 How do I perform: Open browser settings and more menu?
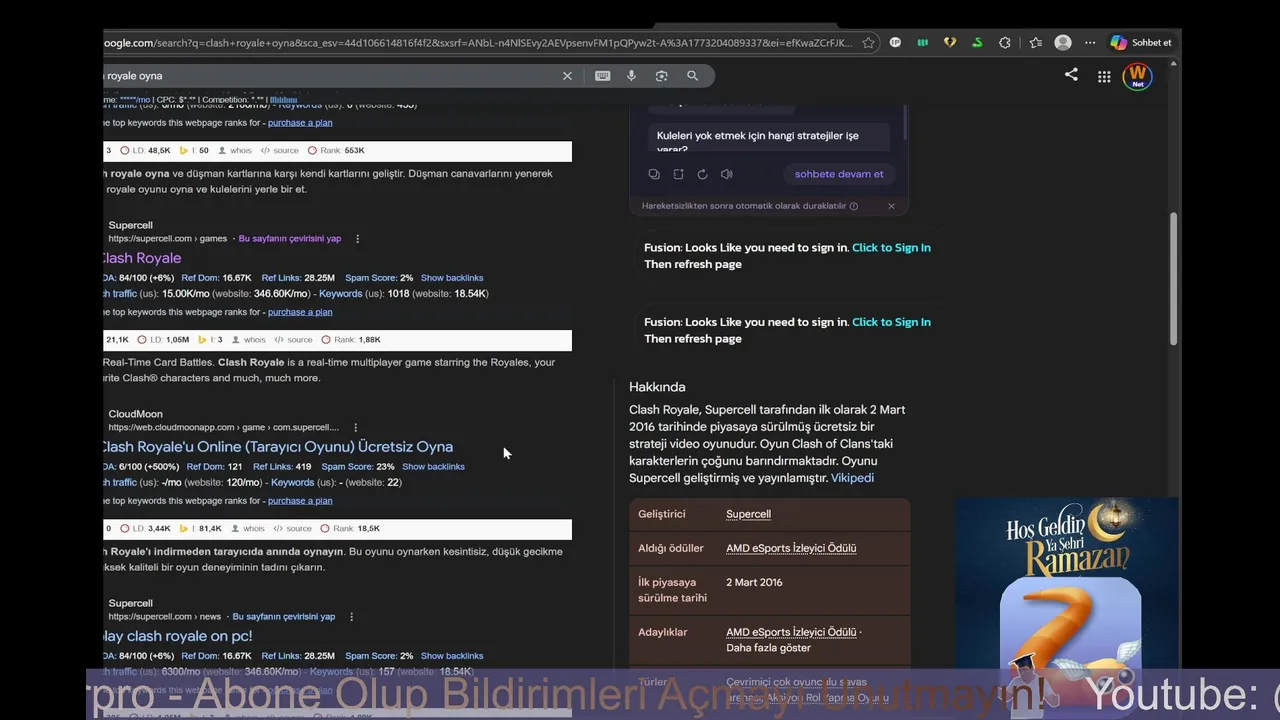pos(1090,43)
